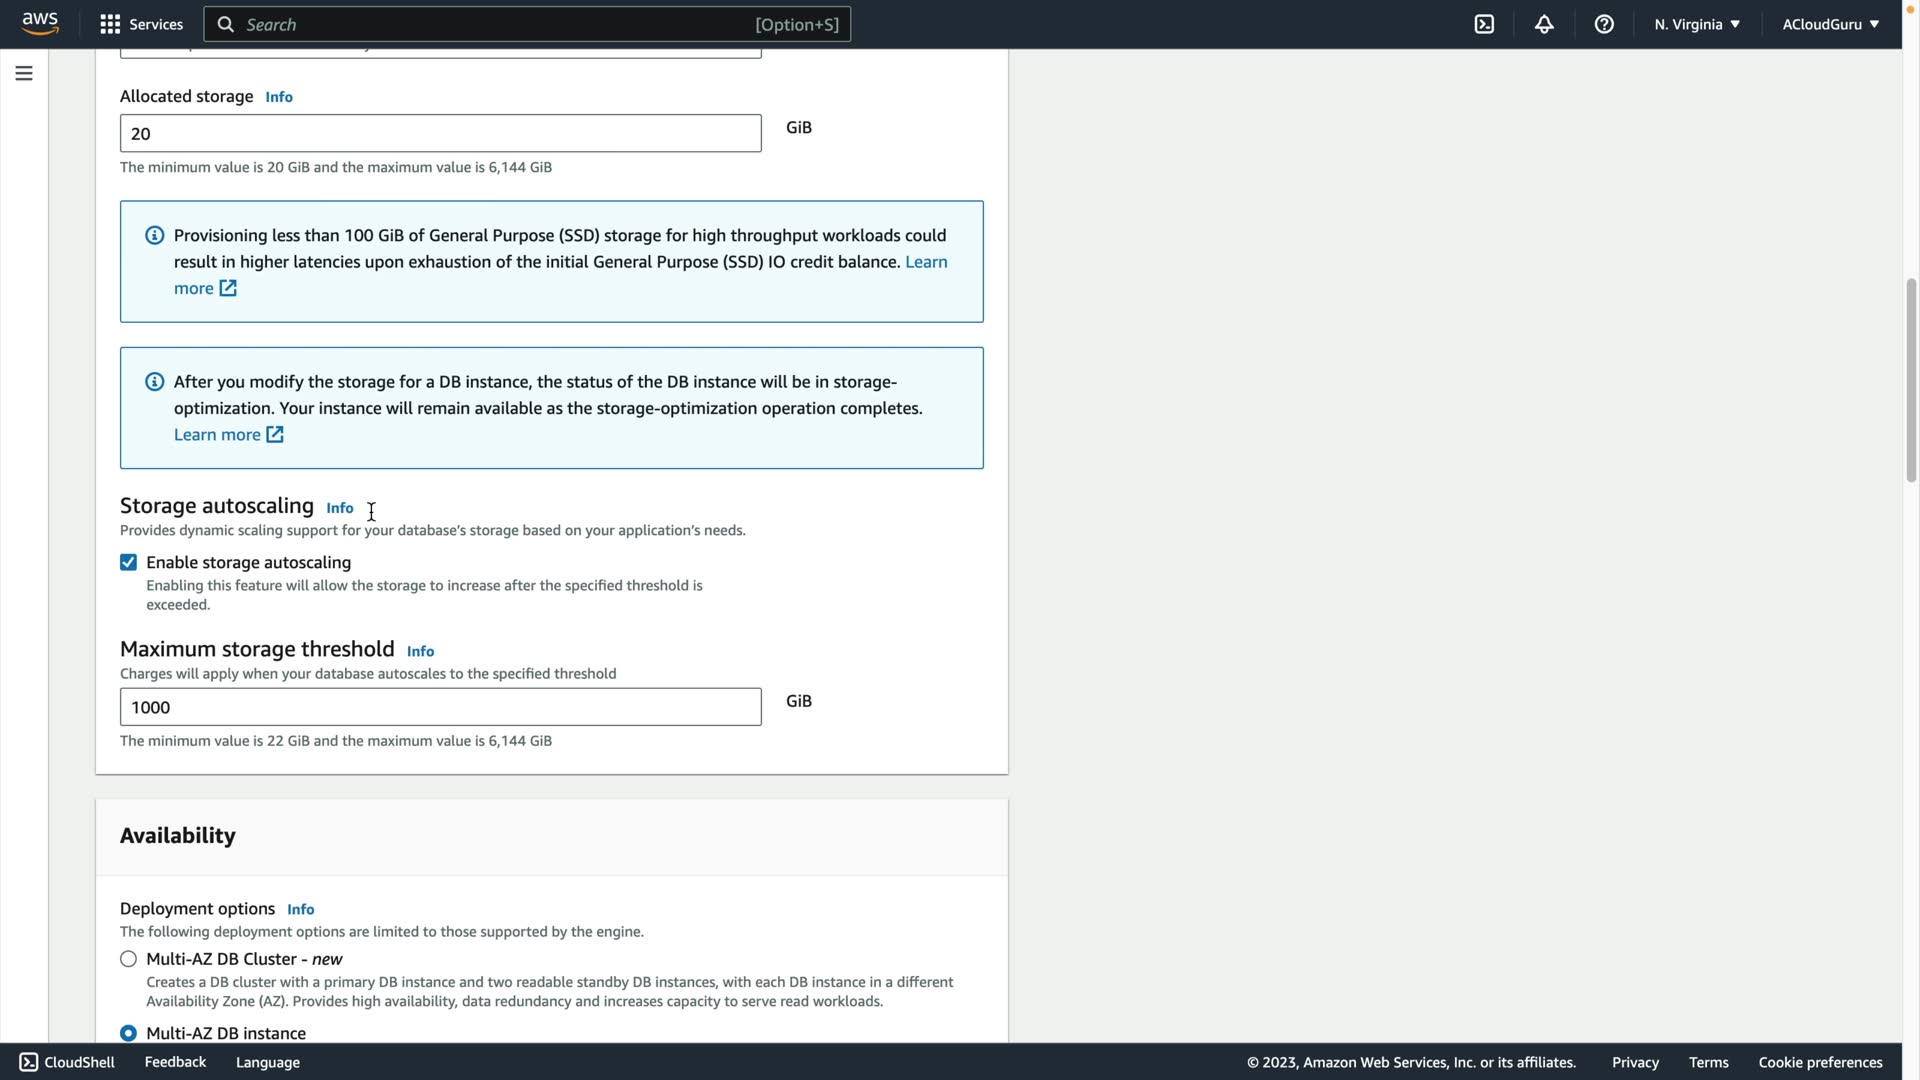
Task: Open Info link beside Storage autoscaling
Action: coord(339,508)
